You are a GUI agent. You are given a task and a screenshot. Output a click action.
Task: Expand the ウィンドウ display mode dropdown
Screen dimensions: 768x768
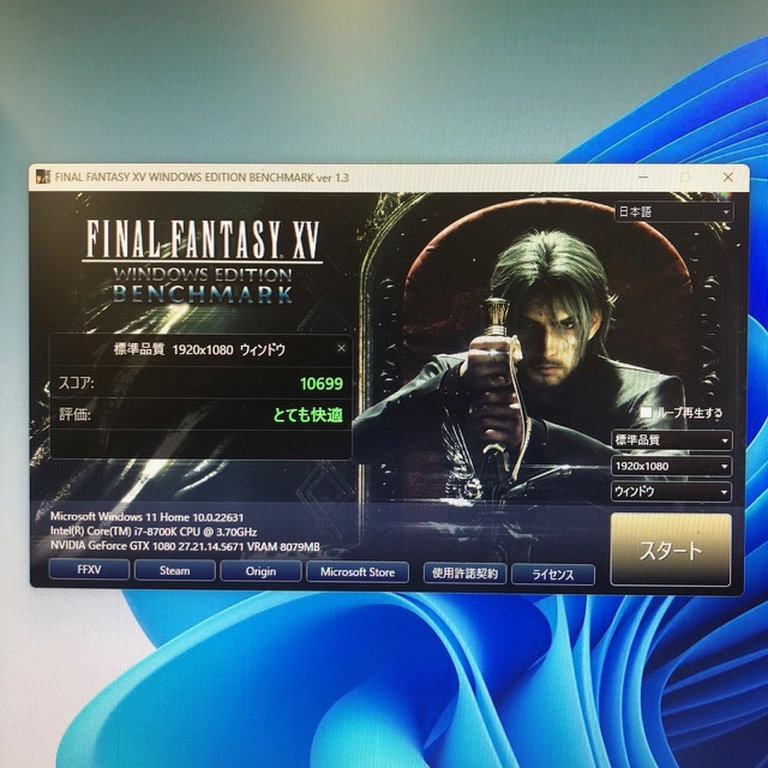671,492
